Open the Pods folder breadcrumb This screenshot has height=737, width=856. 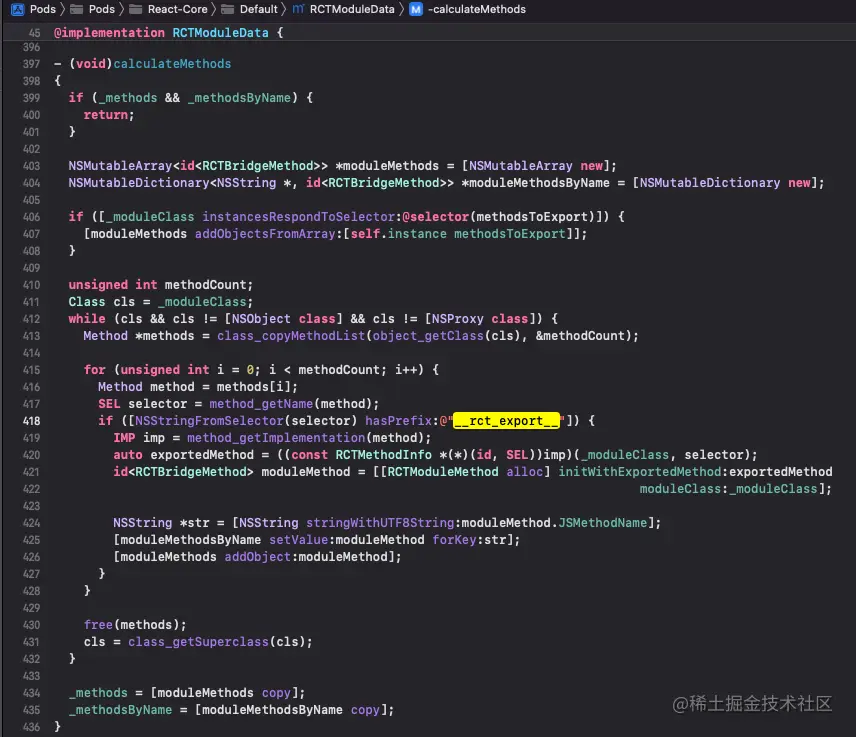pos(102,9)
